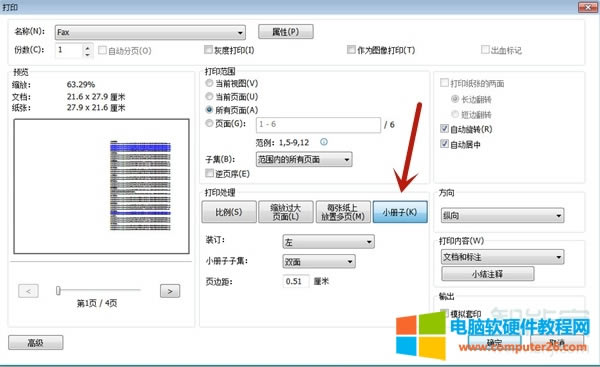600x367 pixels.
Task: Uncheck the 自动居中 checkbox
Action: tap(444, 144)
